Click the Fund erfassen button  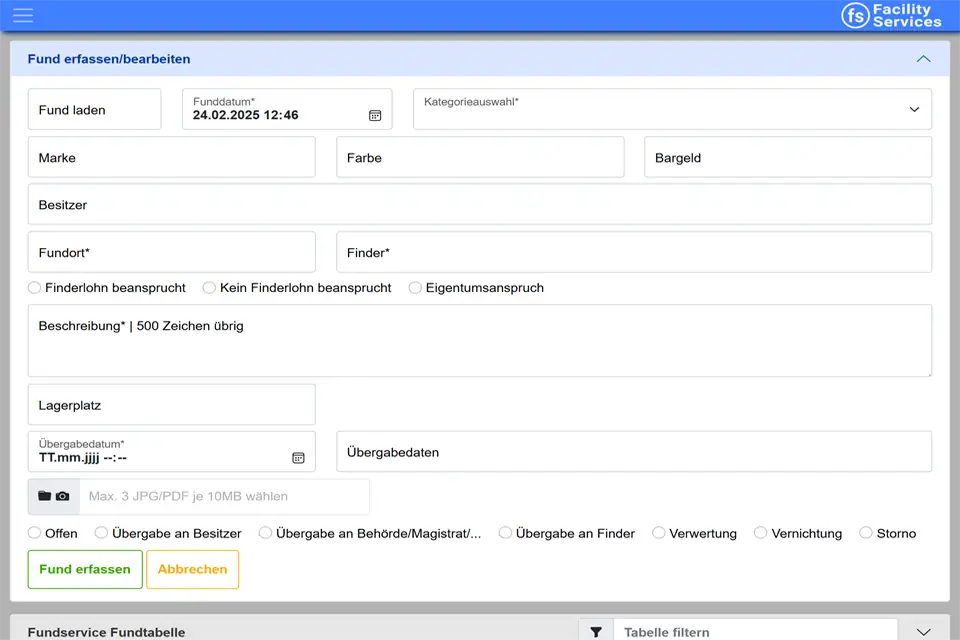pos(85,569)
